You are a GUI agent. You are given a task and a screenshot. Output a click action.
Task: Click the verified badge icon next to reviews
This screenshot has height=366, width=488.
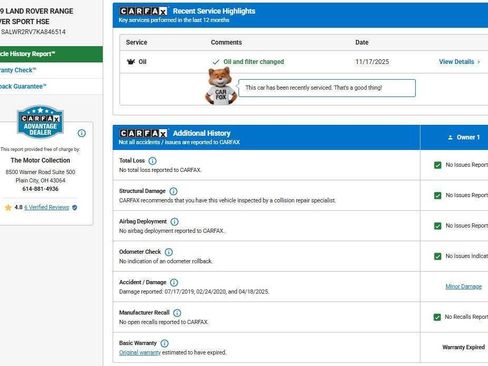click(x=75, y=207)
